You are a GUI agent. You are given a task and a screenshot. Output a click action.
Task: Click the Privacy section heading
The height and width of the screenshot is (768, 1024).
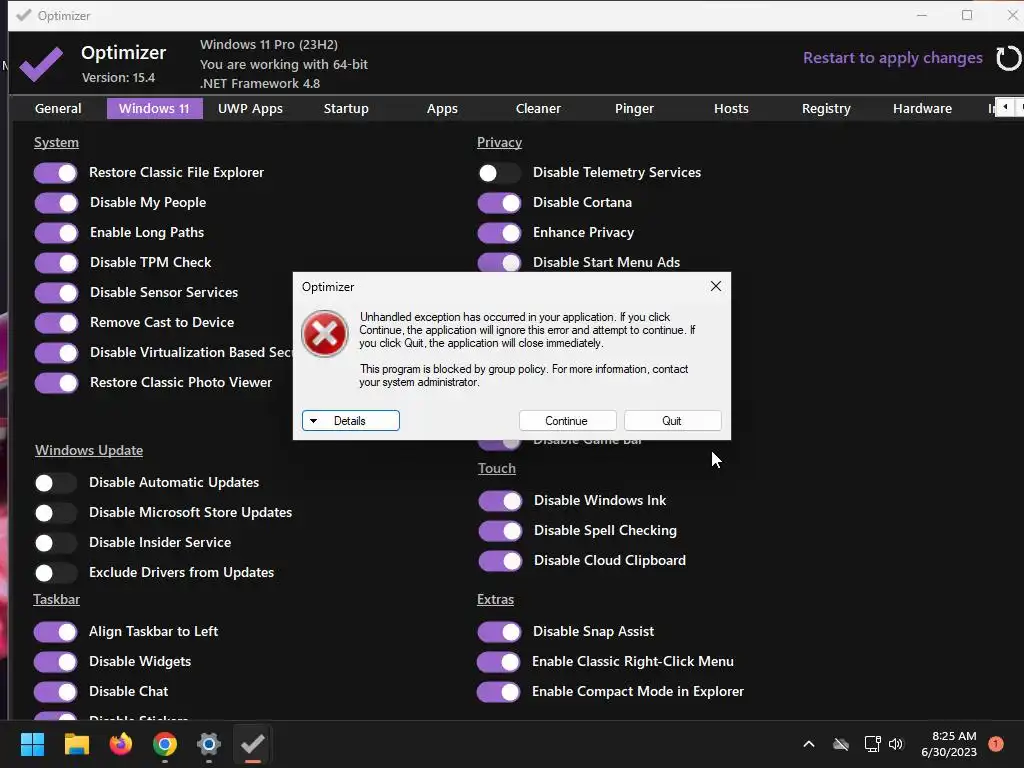tap(500, 142)
